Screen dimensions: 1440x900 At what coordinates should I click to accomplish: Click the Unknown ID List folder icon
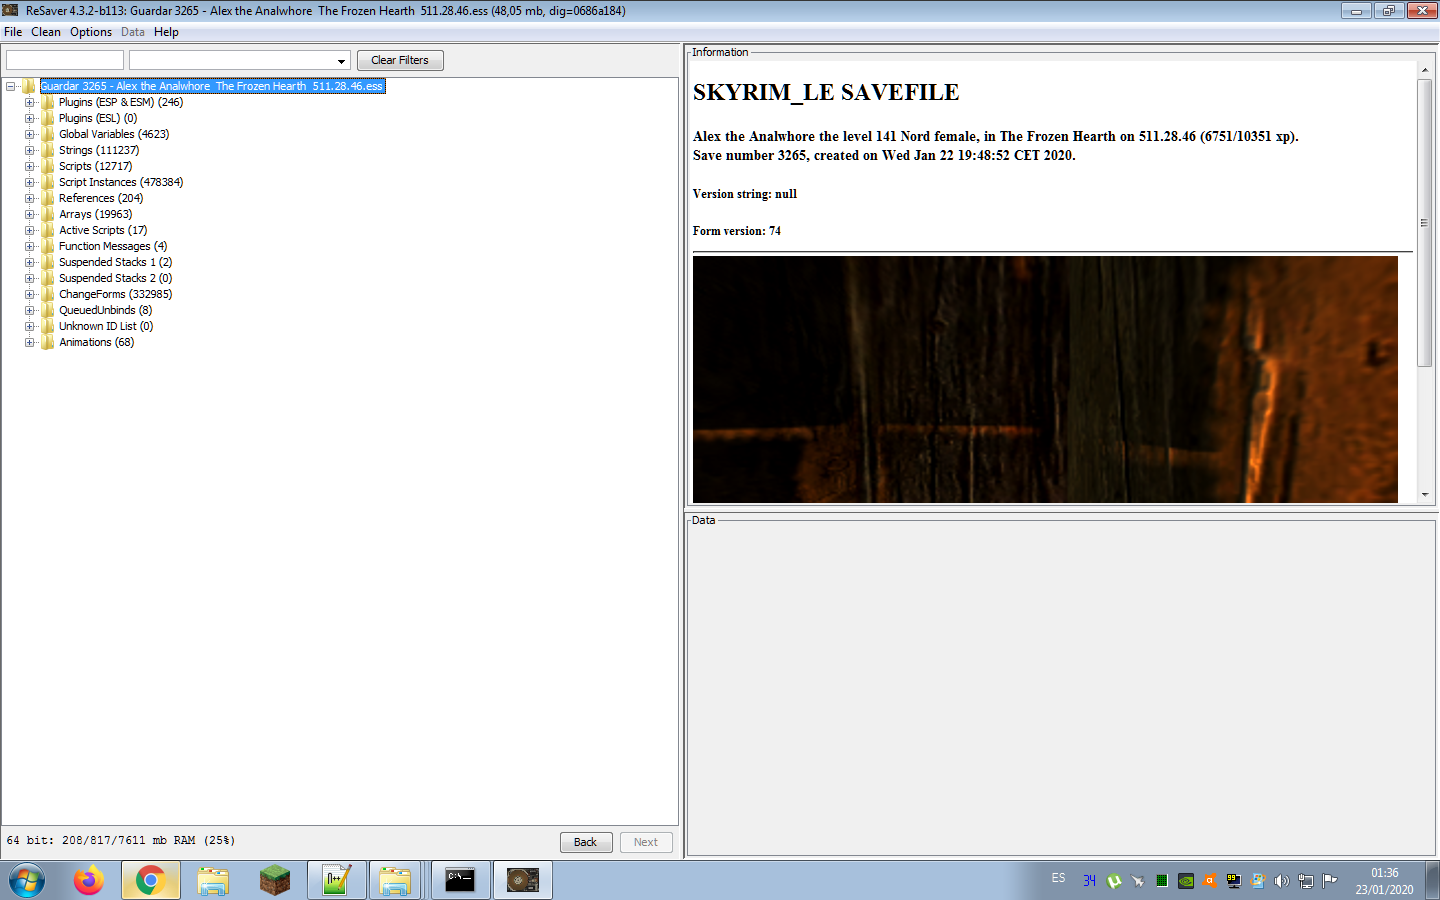(48, 326)
